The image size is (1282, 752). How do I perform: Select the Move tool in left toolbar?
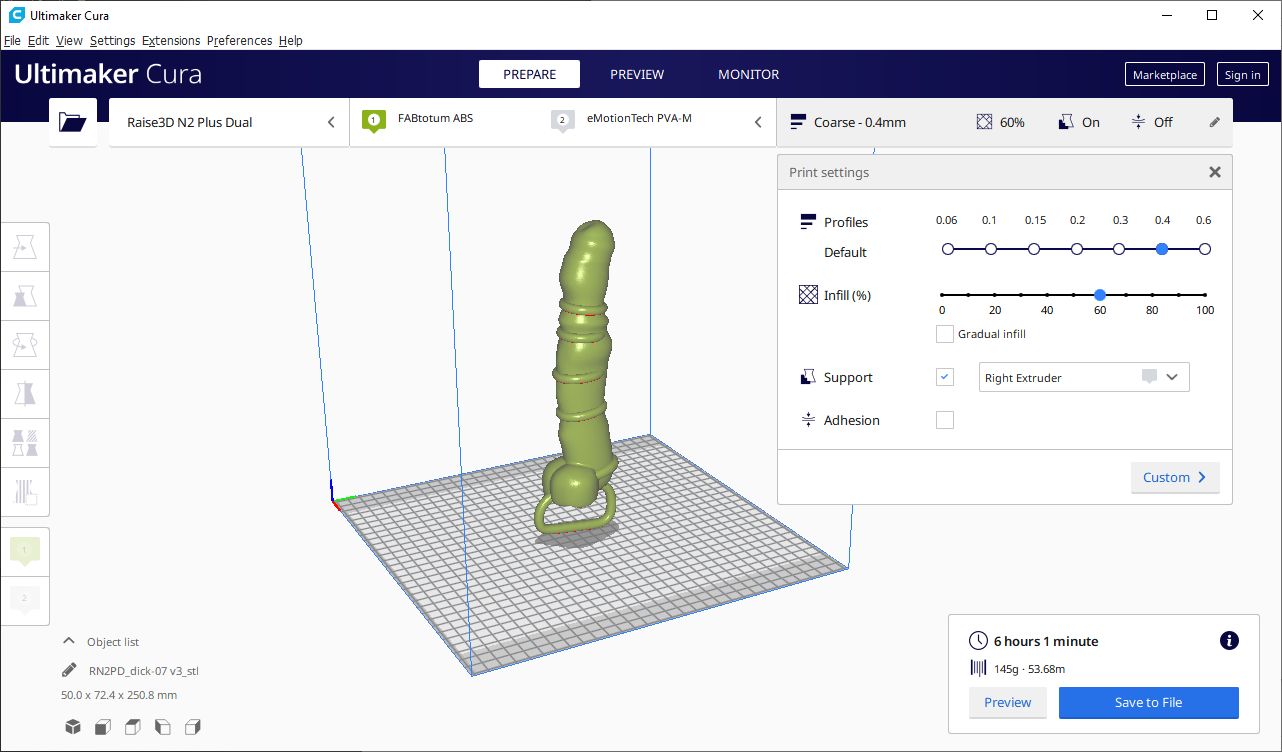click(x=26, y=247)
